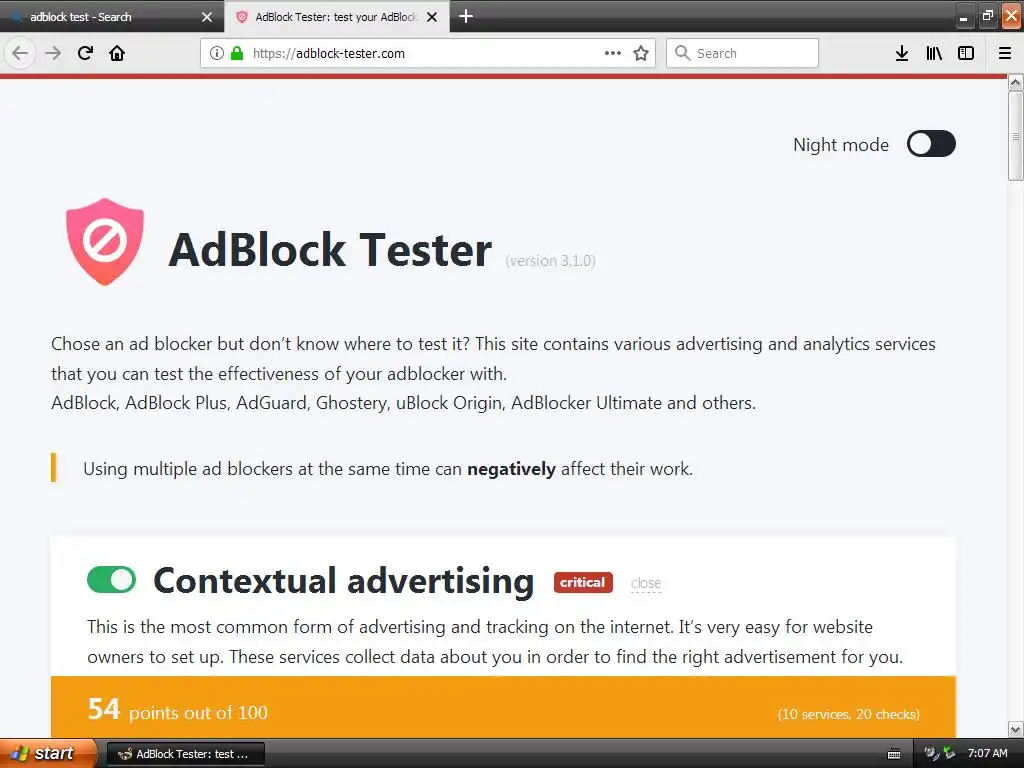The width and height of the screenshot is (1024, 768).
Task: Click the search magnifier icon
Action: [682, 53]
